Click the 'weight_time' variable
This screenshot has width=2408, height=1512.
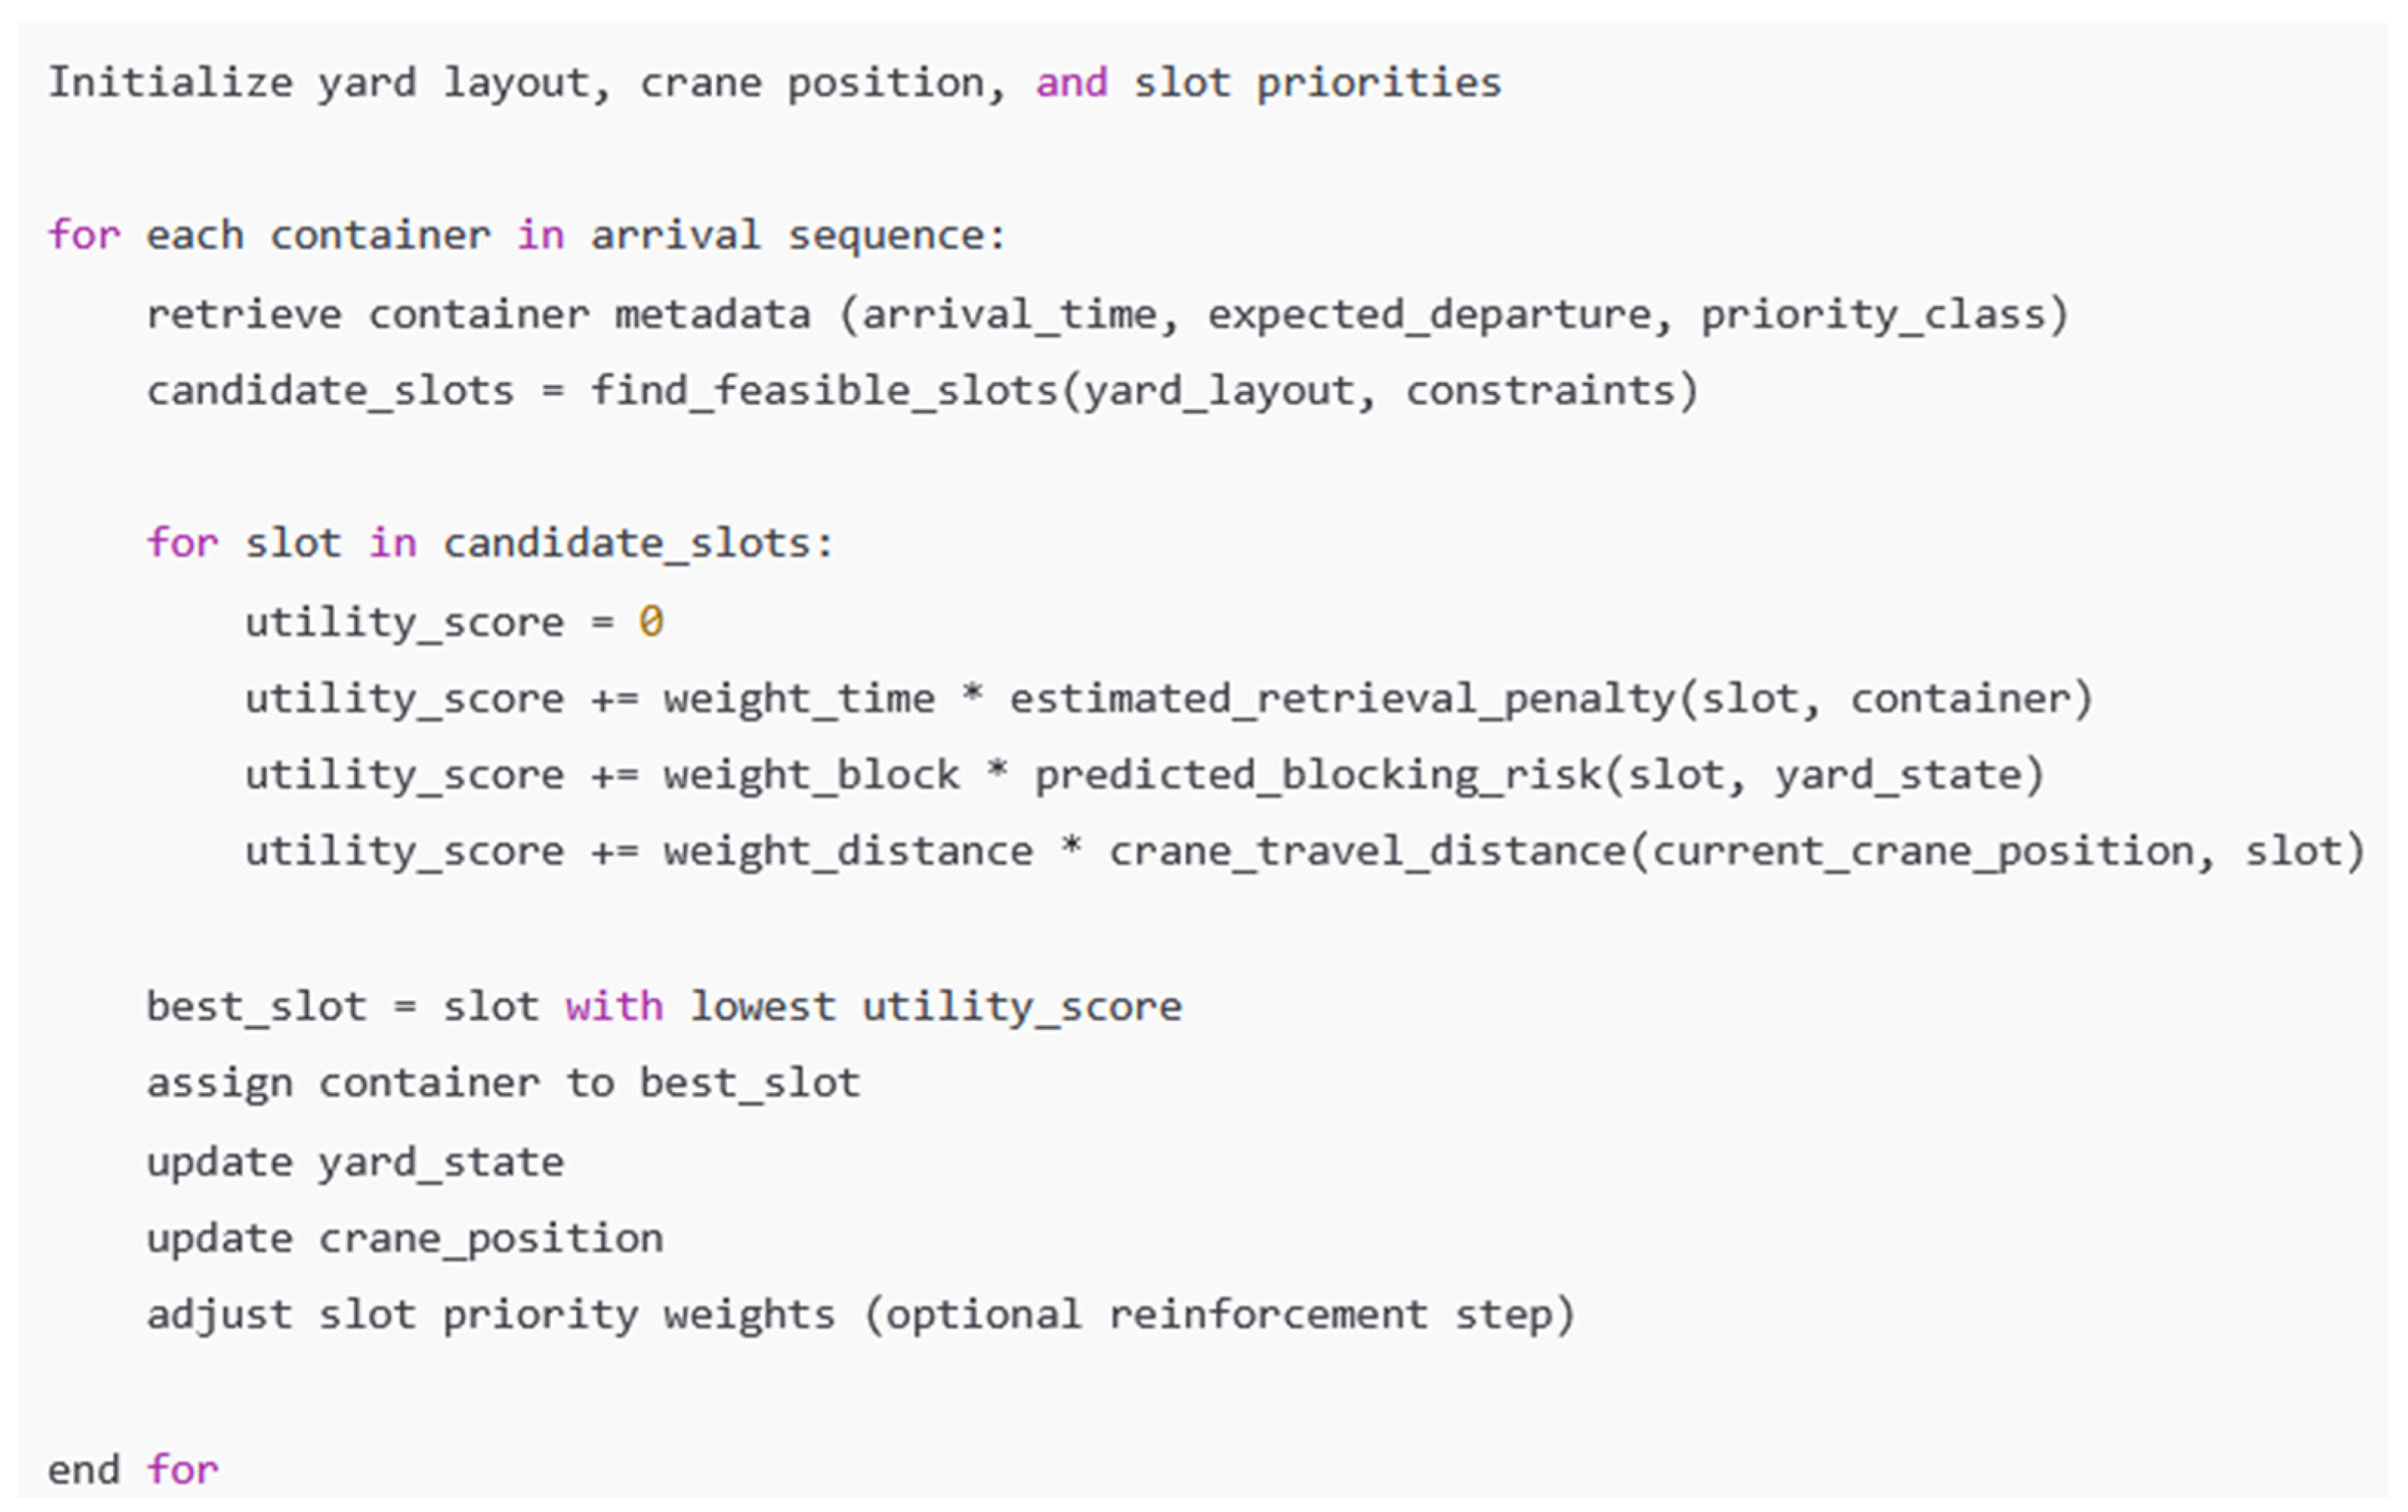pyautogui.click(x=799, y=698)
